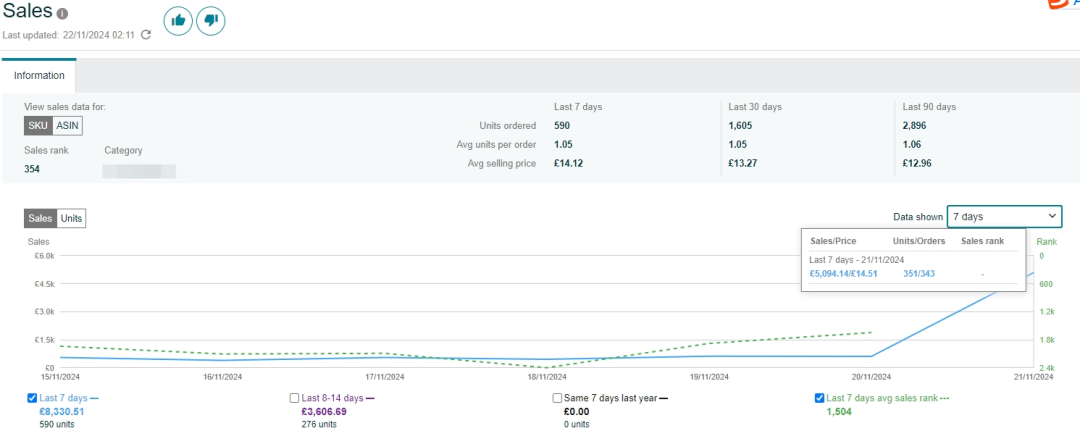Refresh the last updated timestamp

(146, 34)
